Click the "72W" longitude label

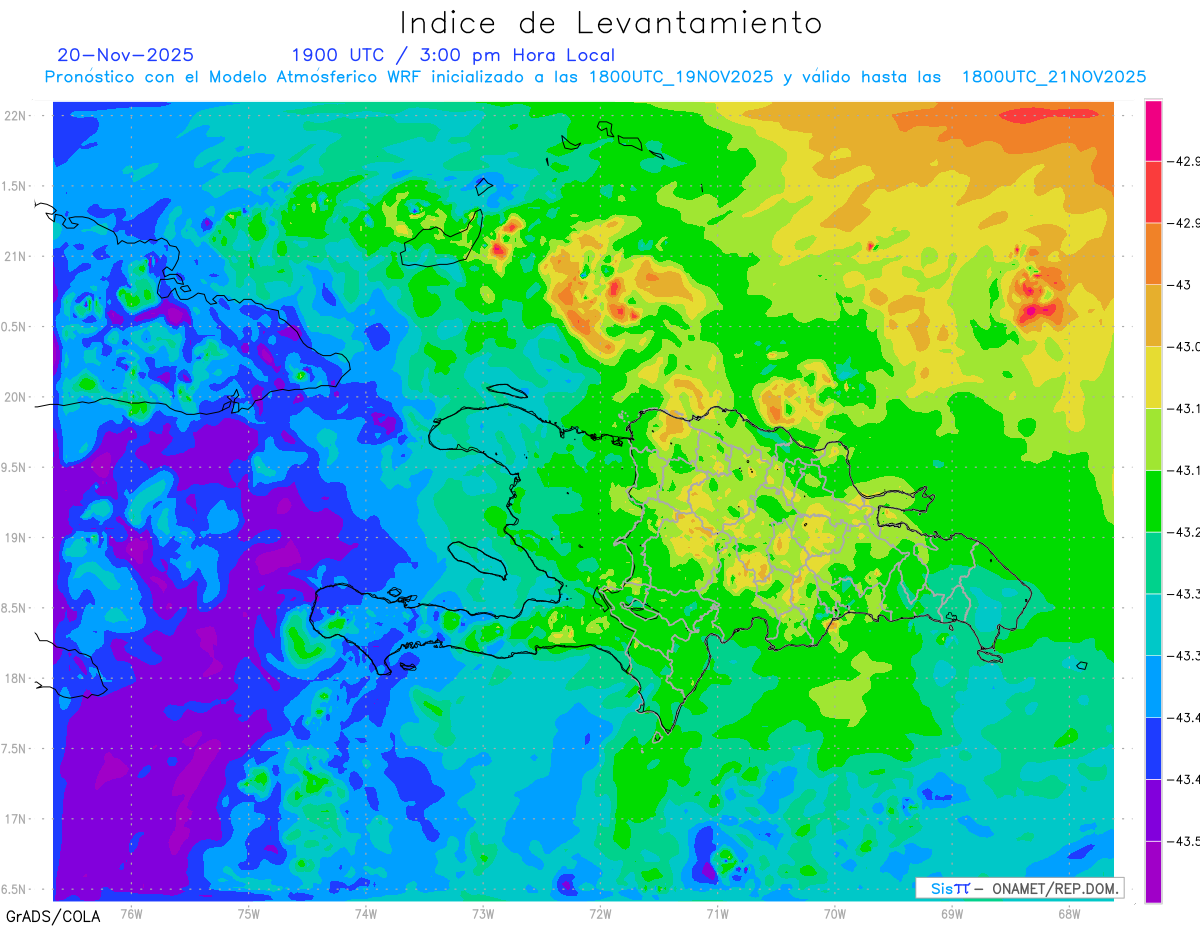[x=600, y=913]
